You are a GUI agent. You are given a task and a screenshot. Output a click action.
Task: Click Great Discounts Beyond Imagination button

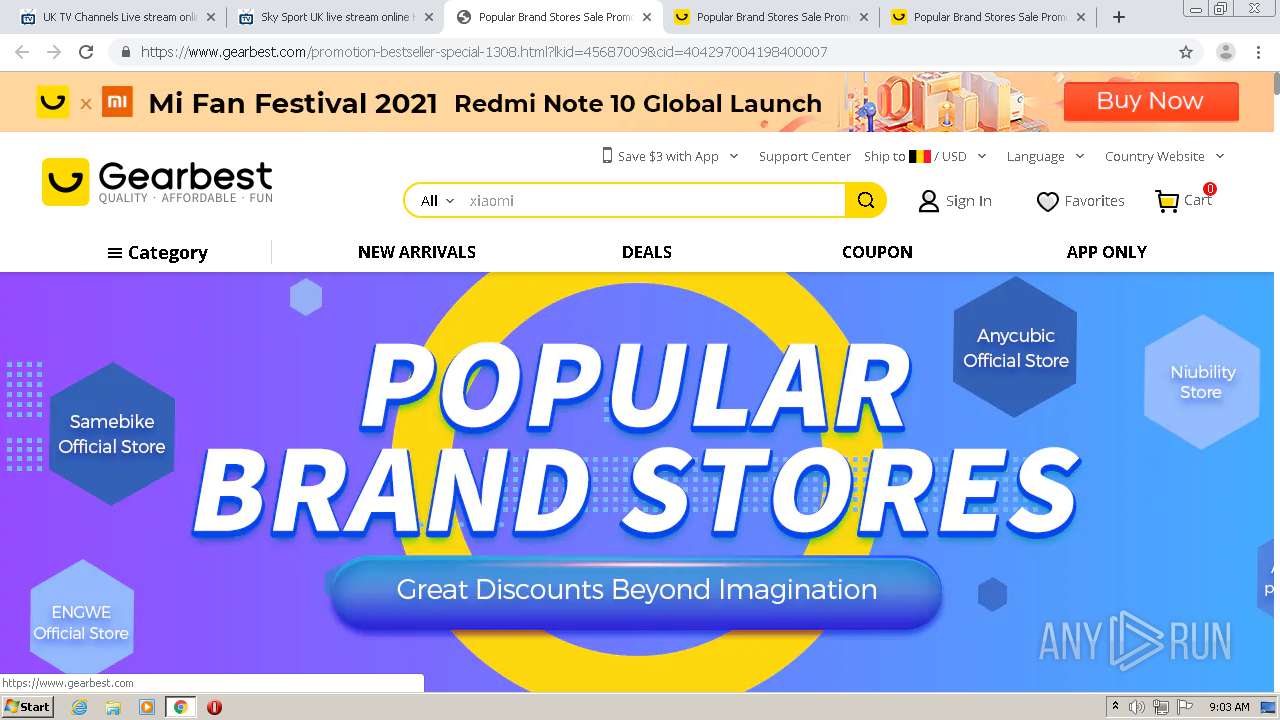coord(636,590)
